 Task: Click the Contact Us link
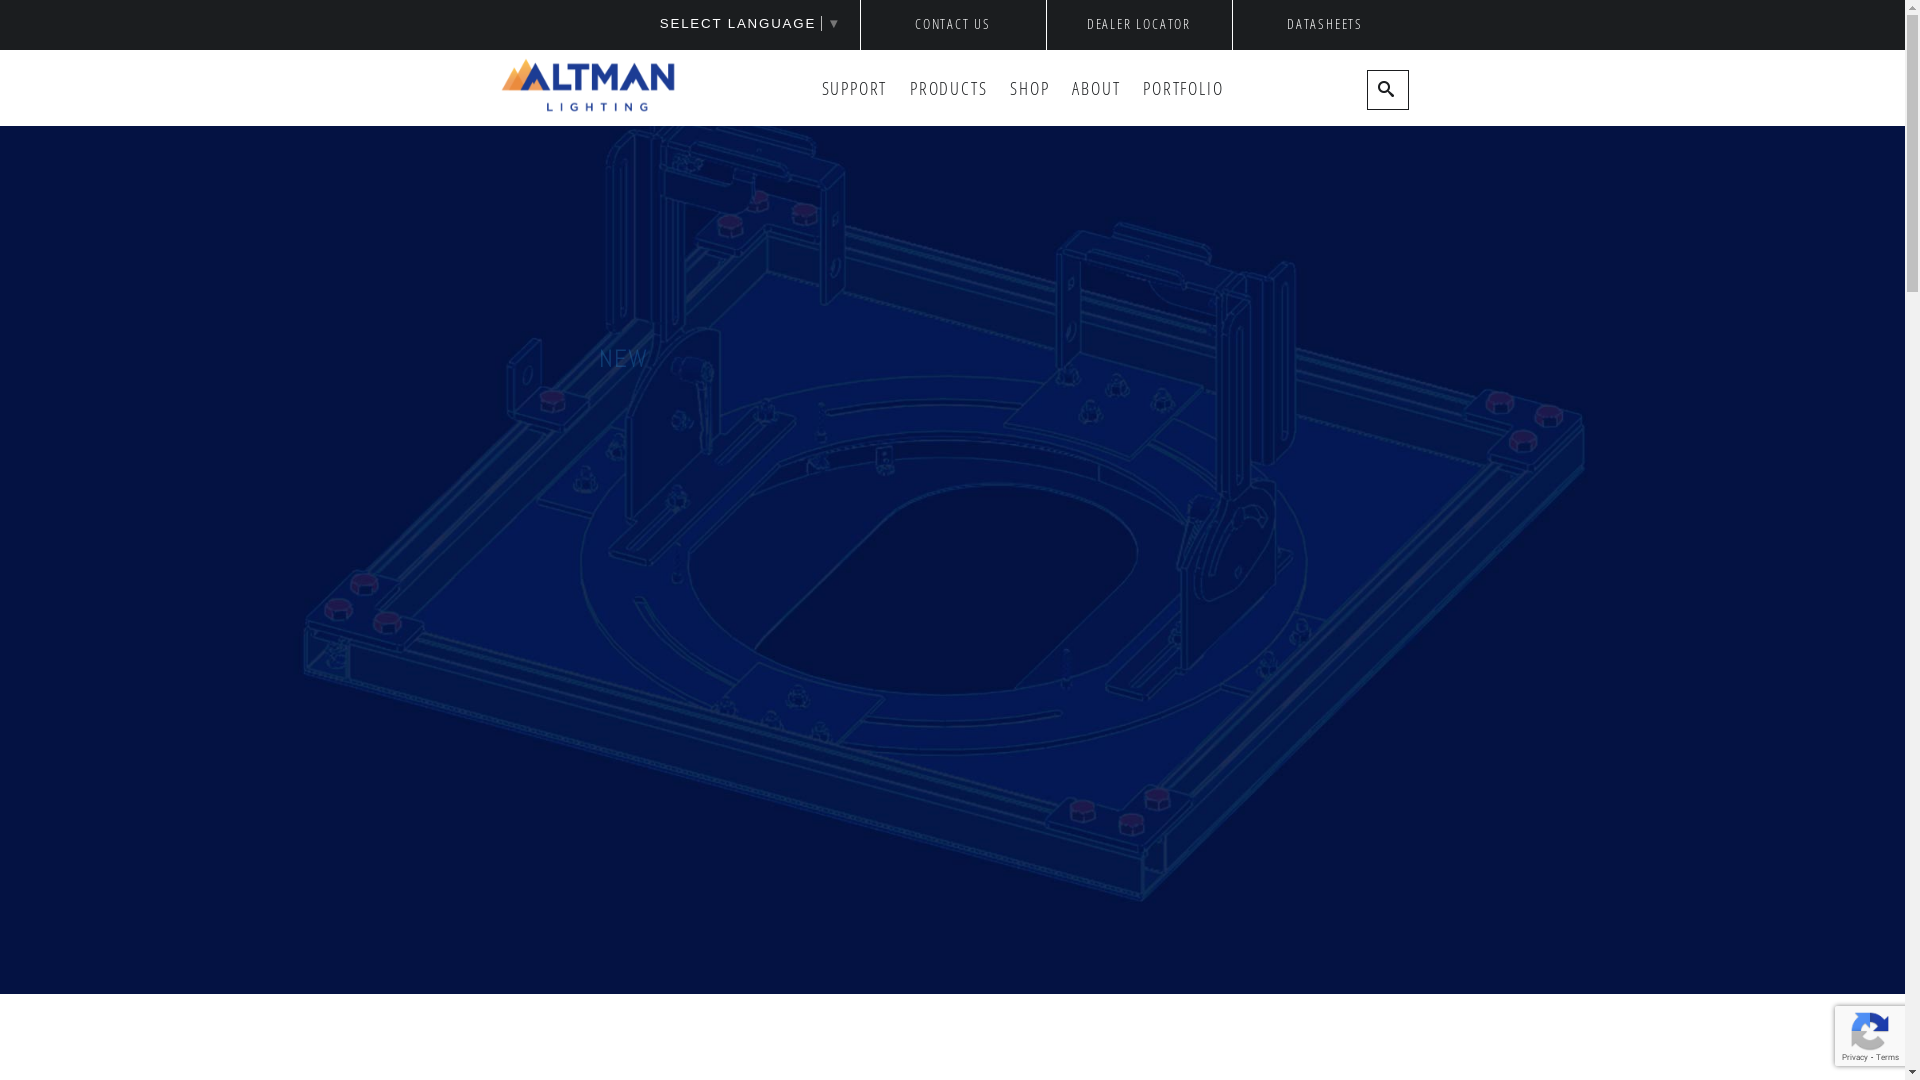(x=952, y=24)
